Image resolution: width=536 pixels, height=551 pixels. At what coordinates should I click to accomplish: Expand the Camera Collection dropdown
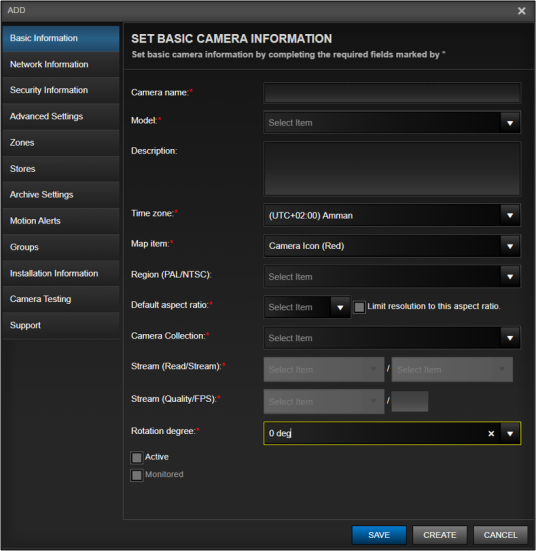click(x=510, y=338)
